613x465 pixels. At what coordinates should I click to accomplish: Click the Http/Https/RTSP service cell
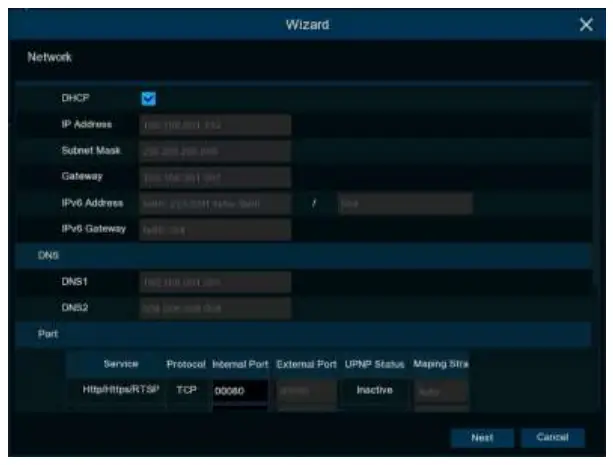coord(121,390)
